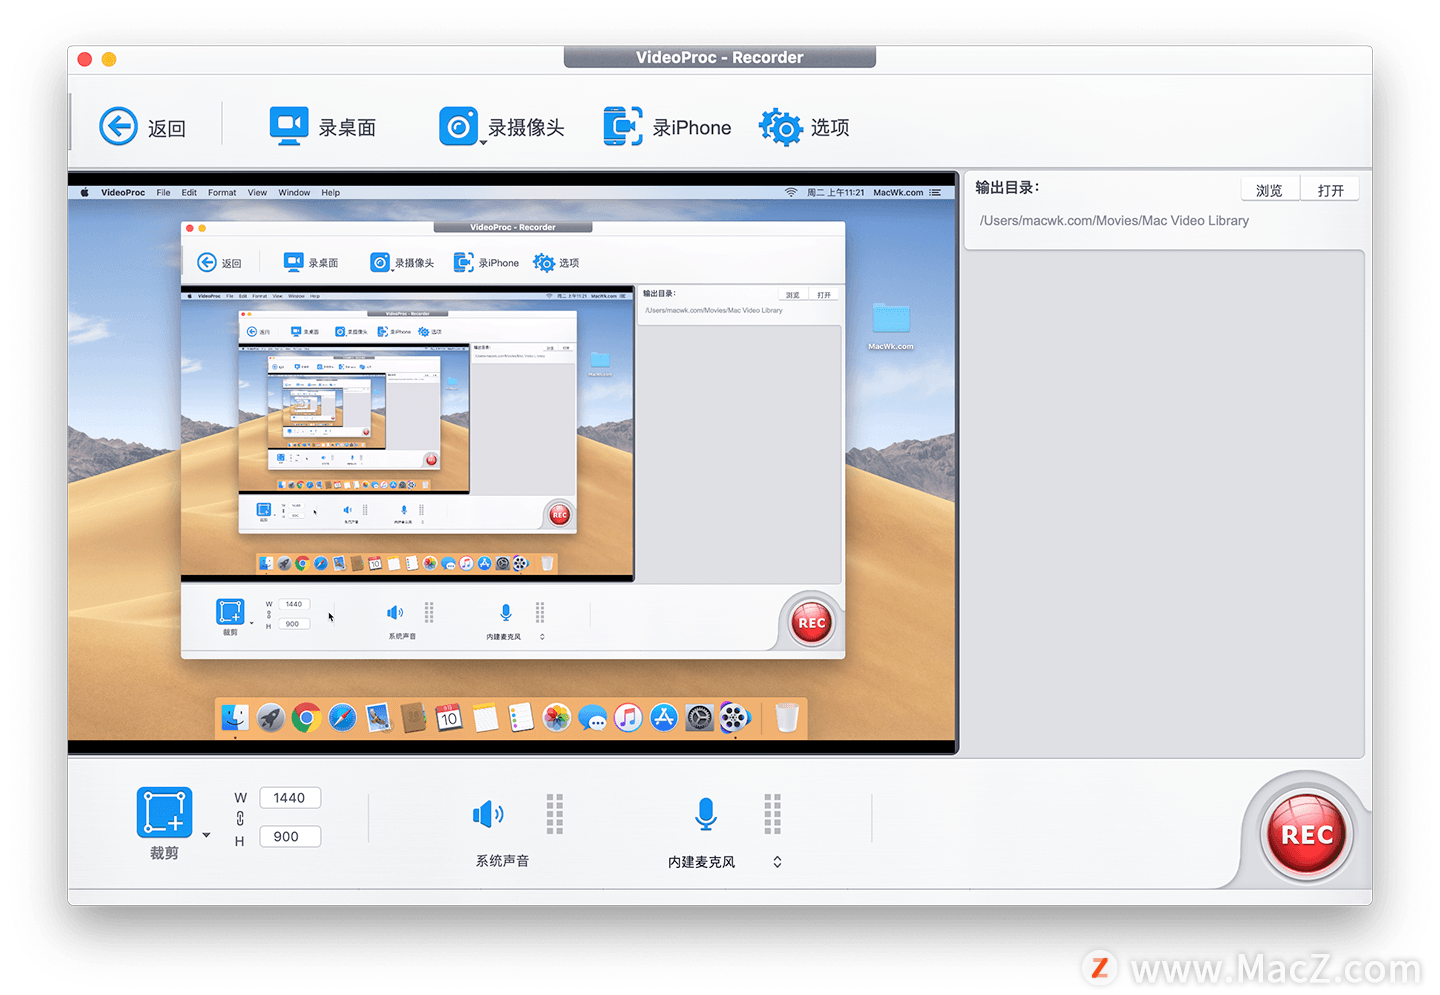The height and width of the screenshot is (995, 1440).
Task: Click Mail stamp icon in the preview's largest dock
Action: [378, 717]
